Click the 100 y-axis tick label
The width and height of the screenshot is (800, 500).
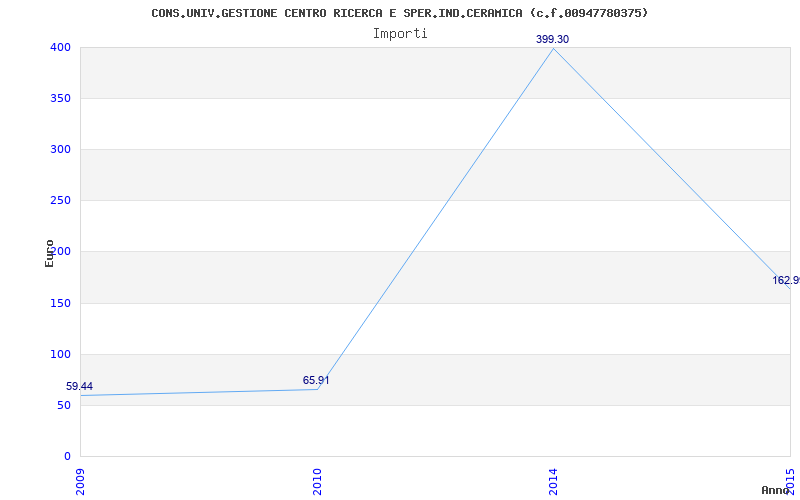pyautogui.click(x=60, y=354)
